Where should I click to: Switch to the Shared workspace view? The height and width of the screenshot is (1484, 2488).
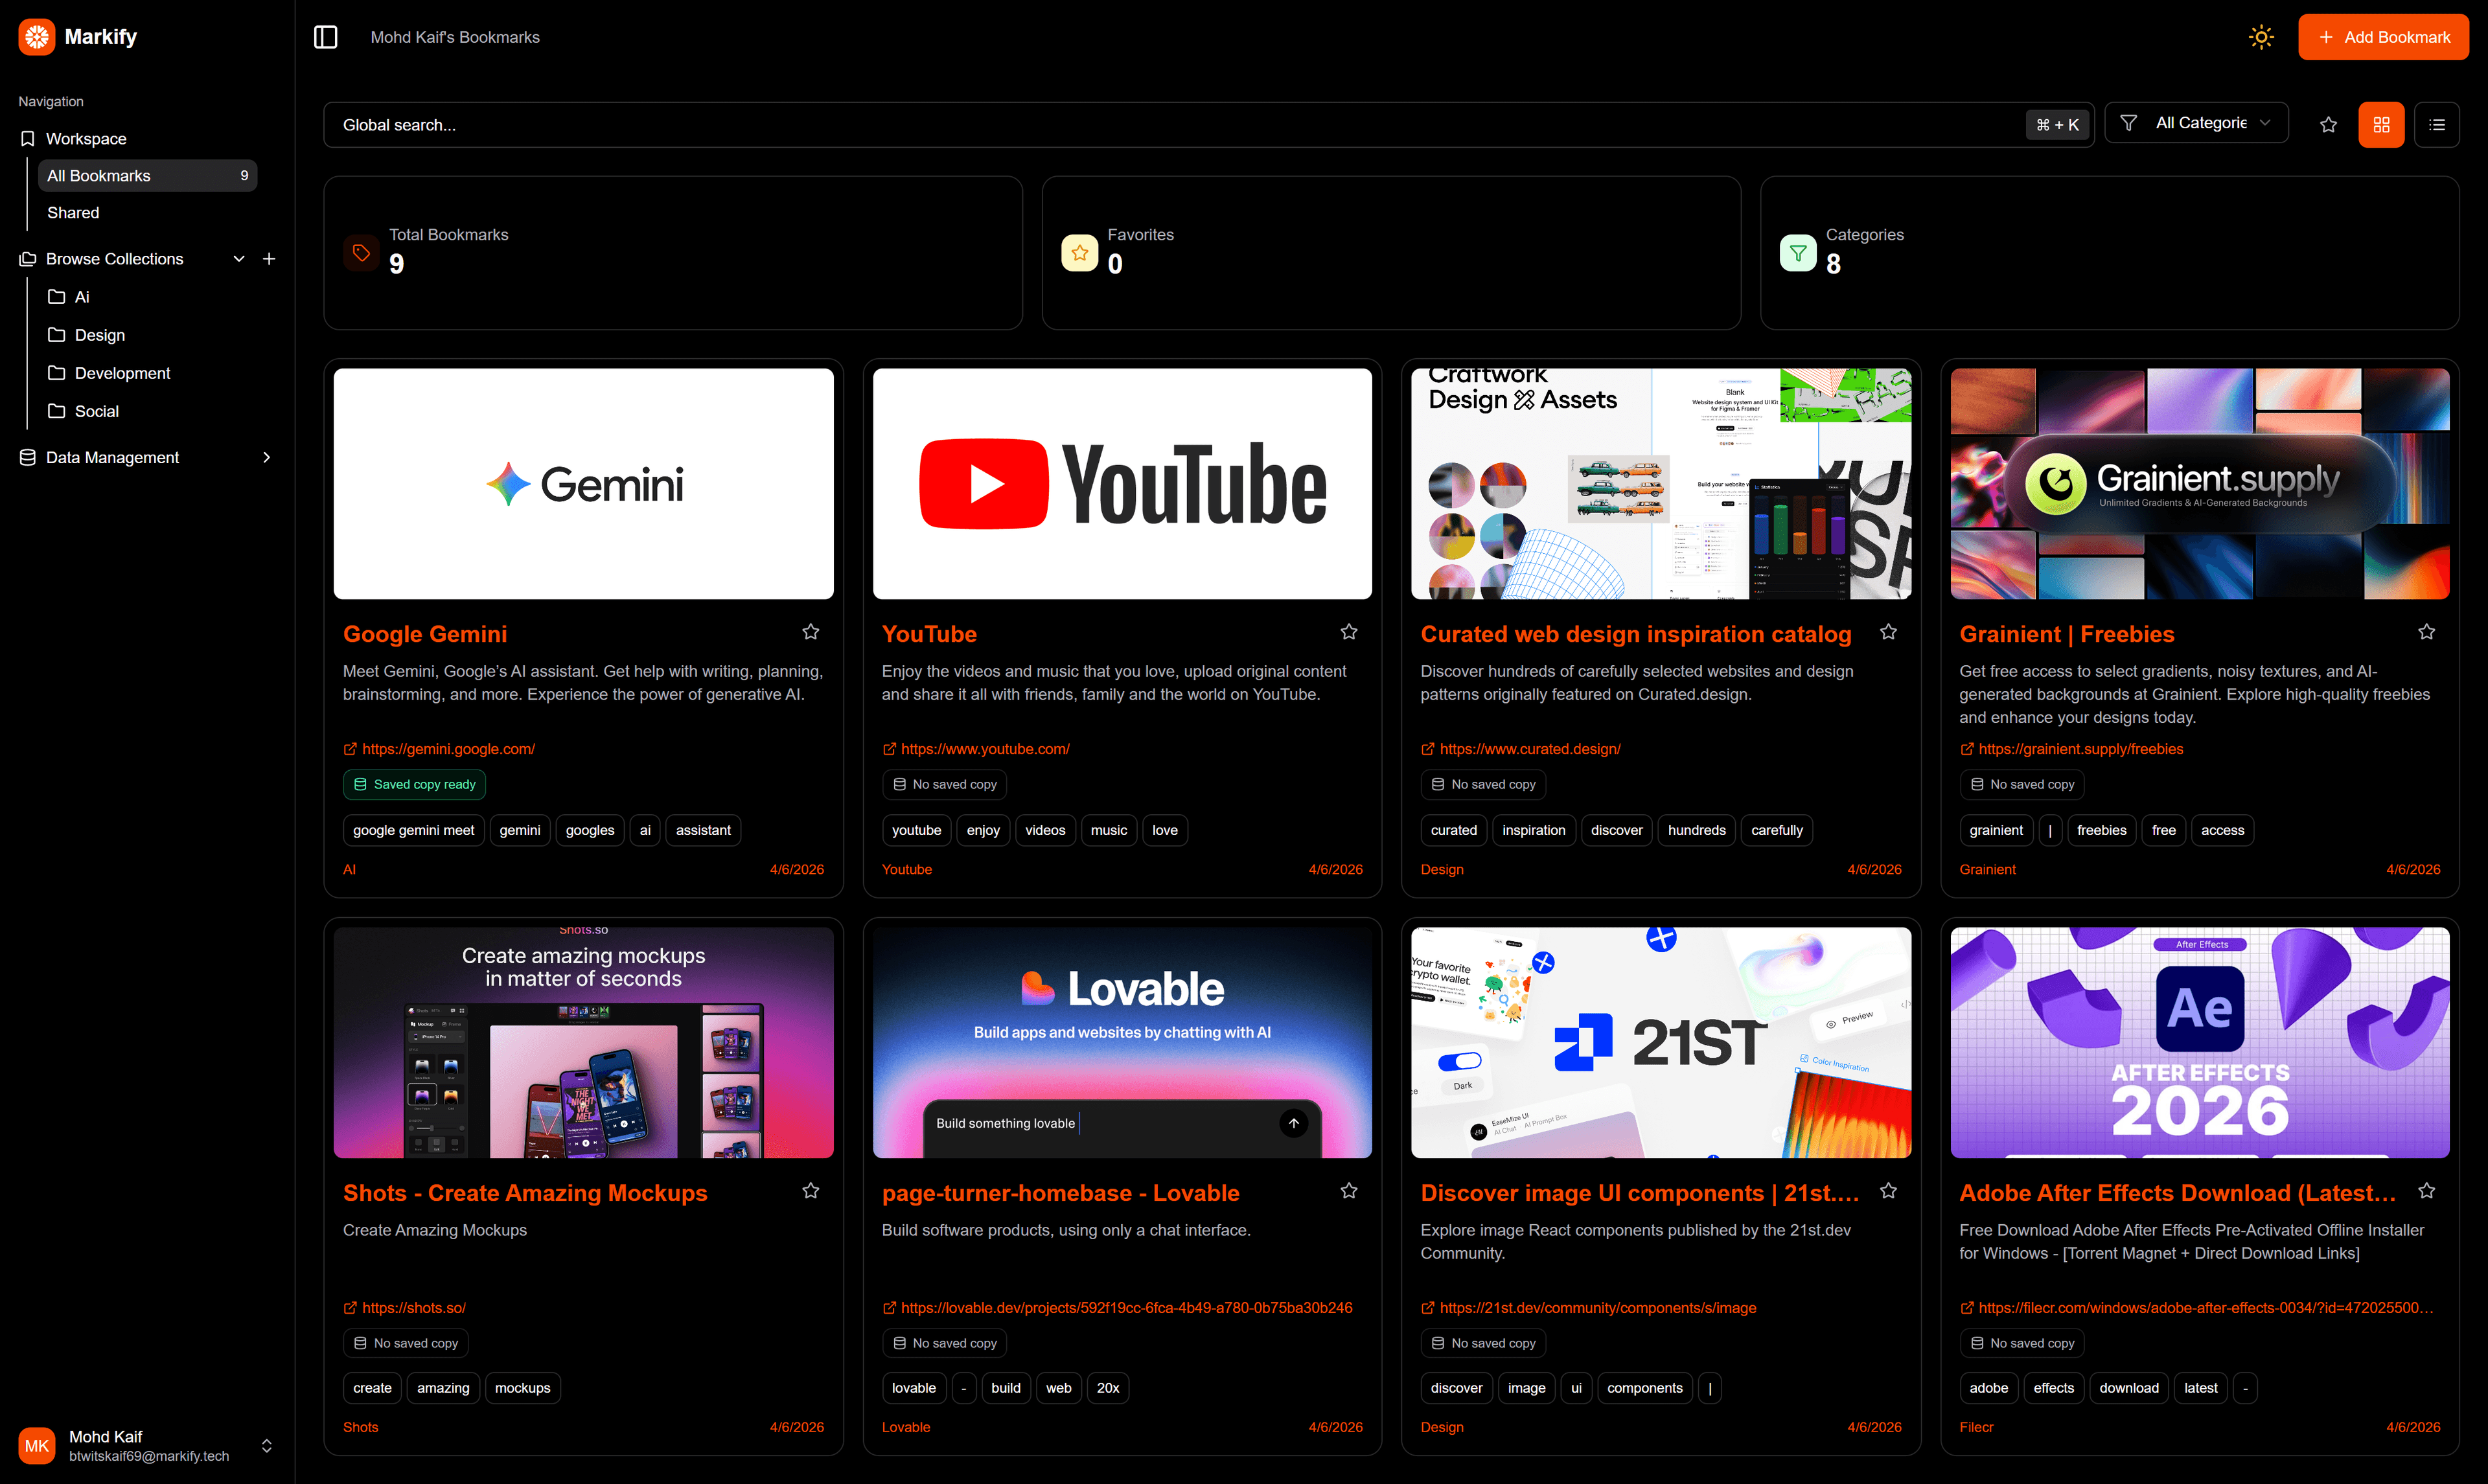[x=73, y=212]
